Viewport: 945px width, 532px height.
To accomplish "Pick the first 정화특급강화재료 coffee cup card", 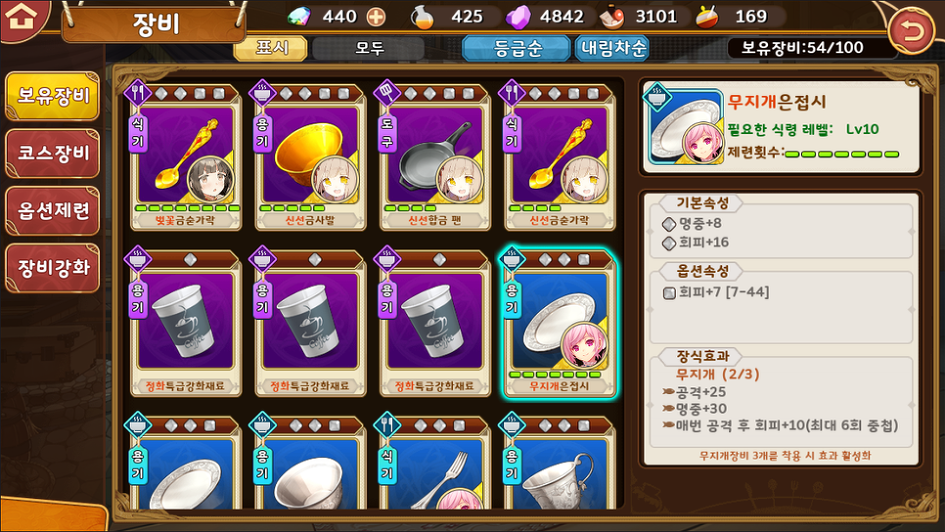I will coord(186,322).
